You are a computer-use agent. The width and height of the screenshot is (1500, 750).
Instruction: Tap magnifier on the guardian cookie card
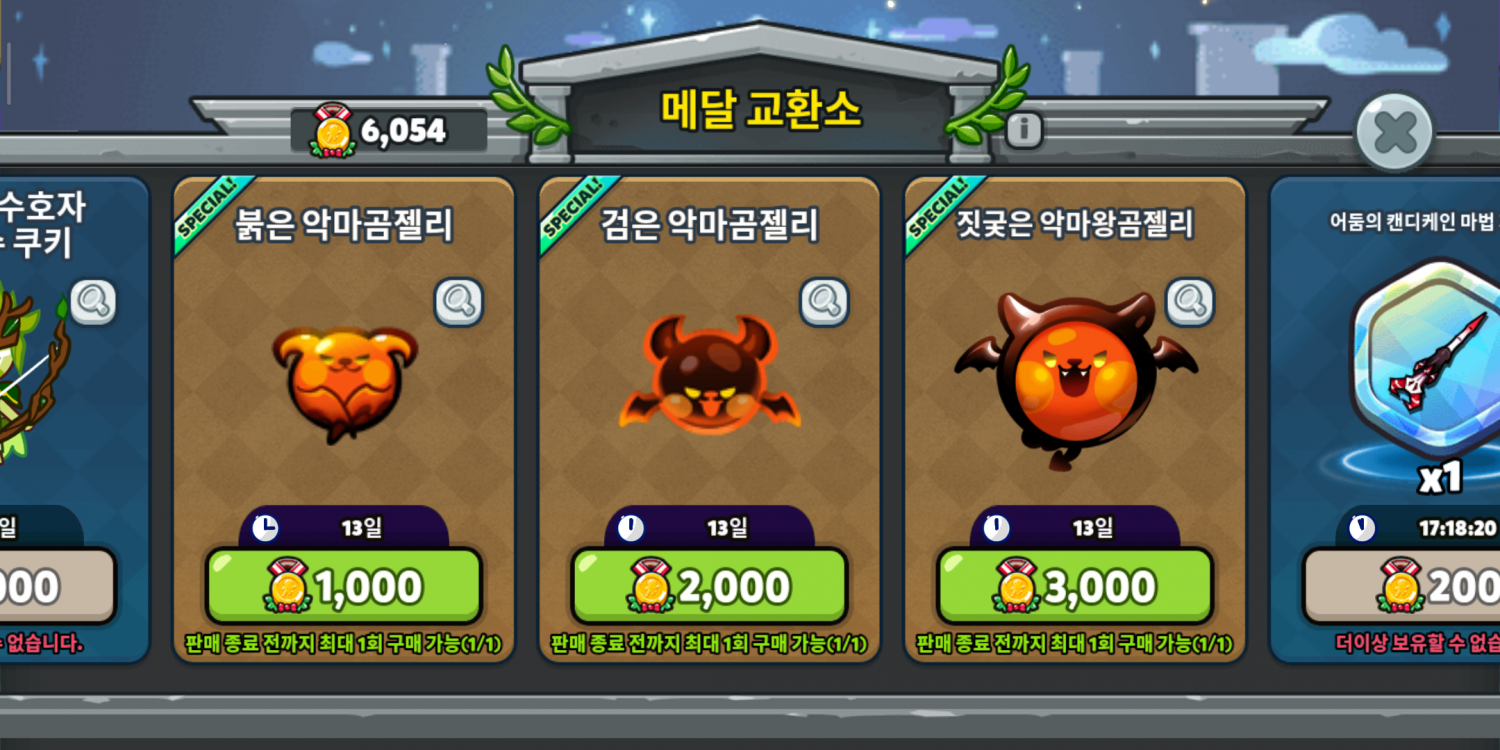[x=92, y=301]
